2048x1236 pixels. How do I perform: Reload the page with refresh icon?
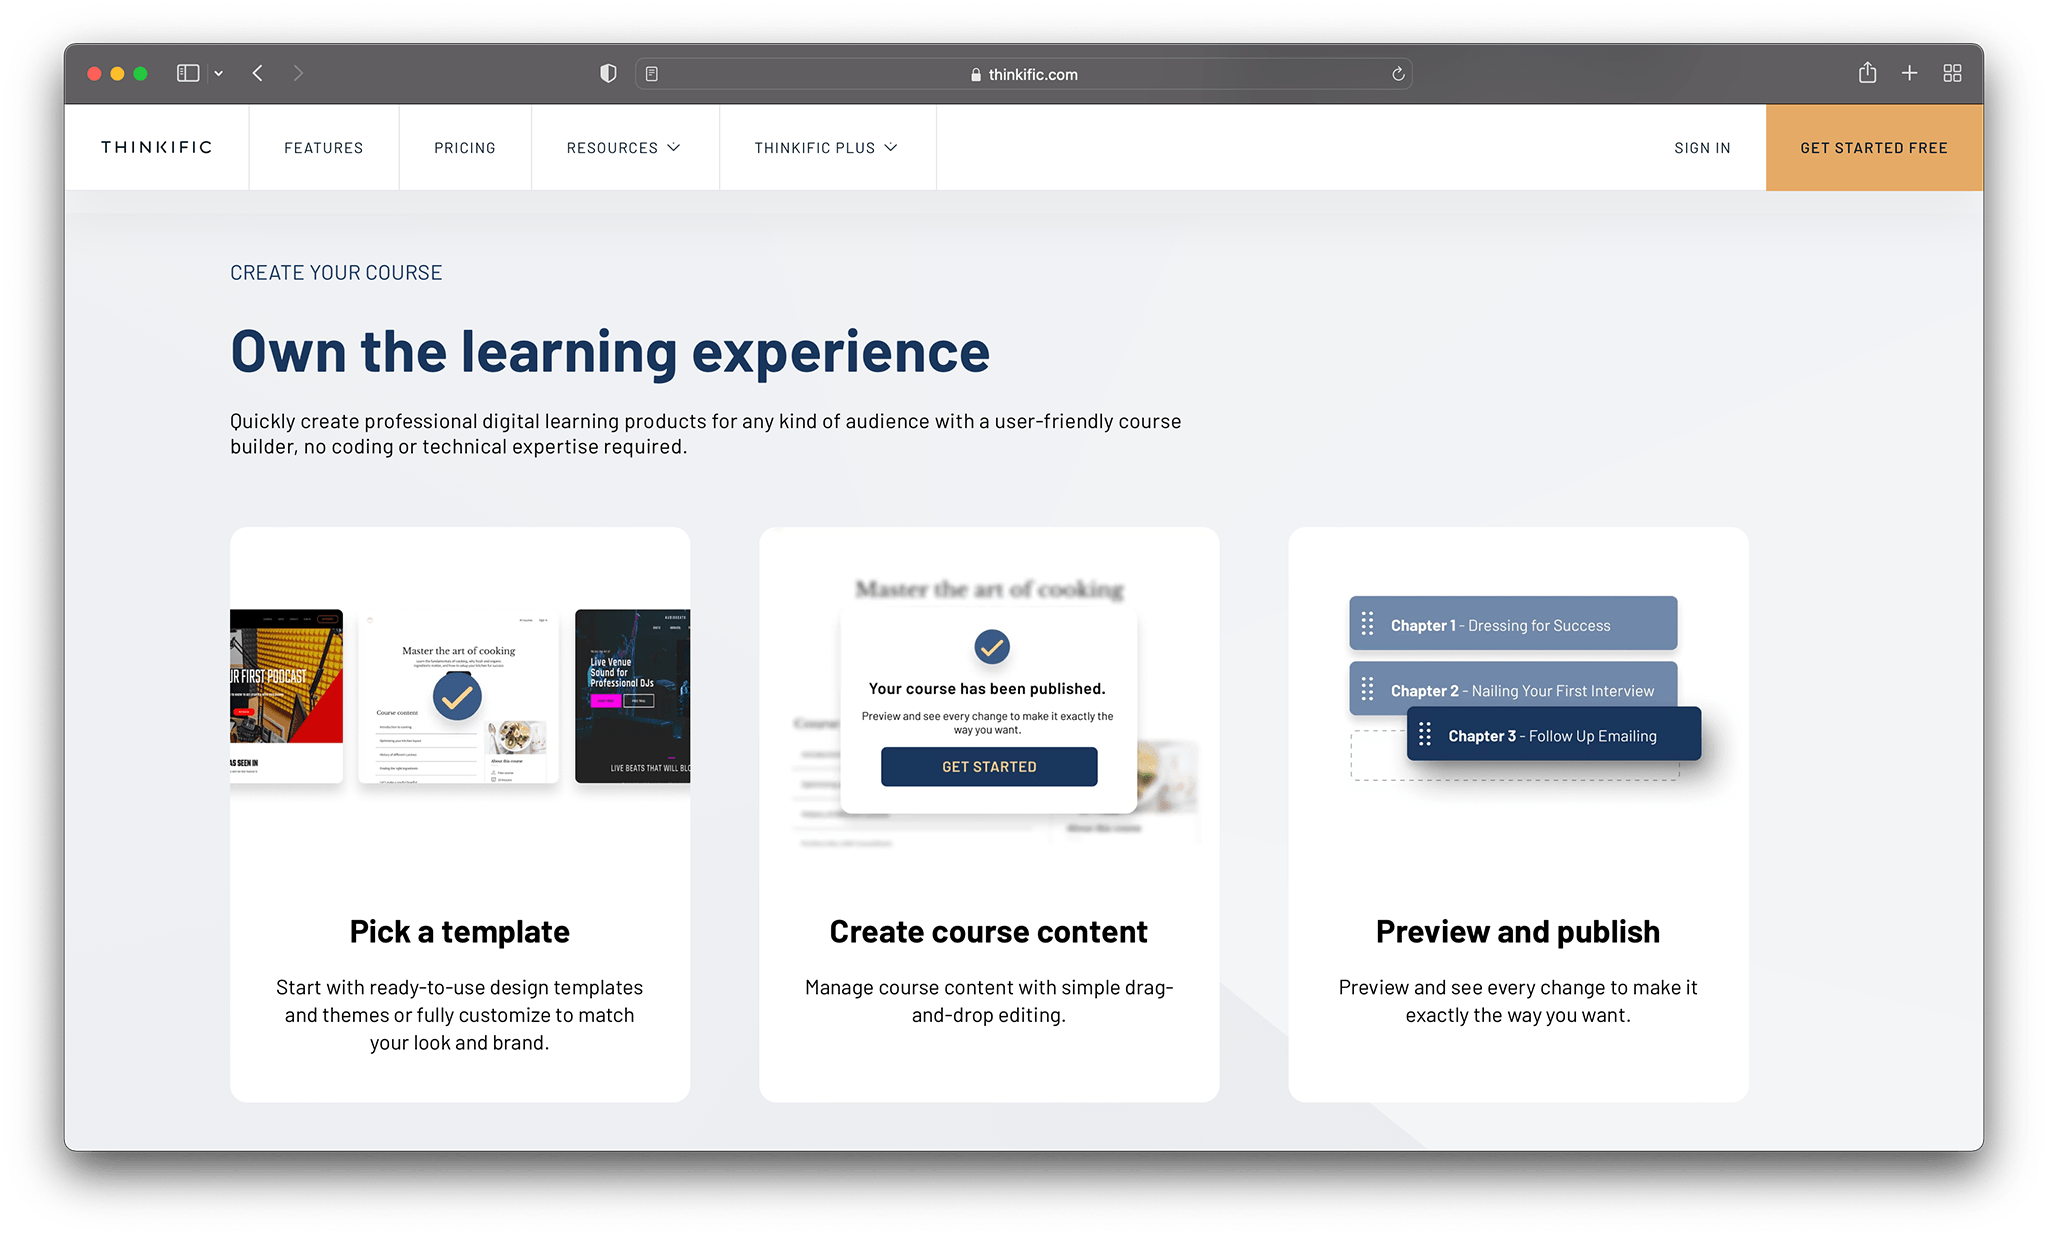[x=1398, y=74]
